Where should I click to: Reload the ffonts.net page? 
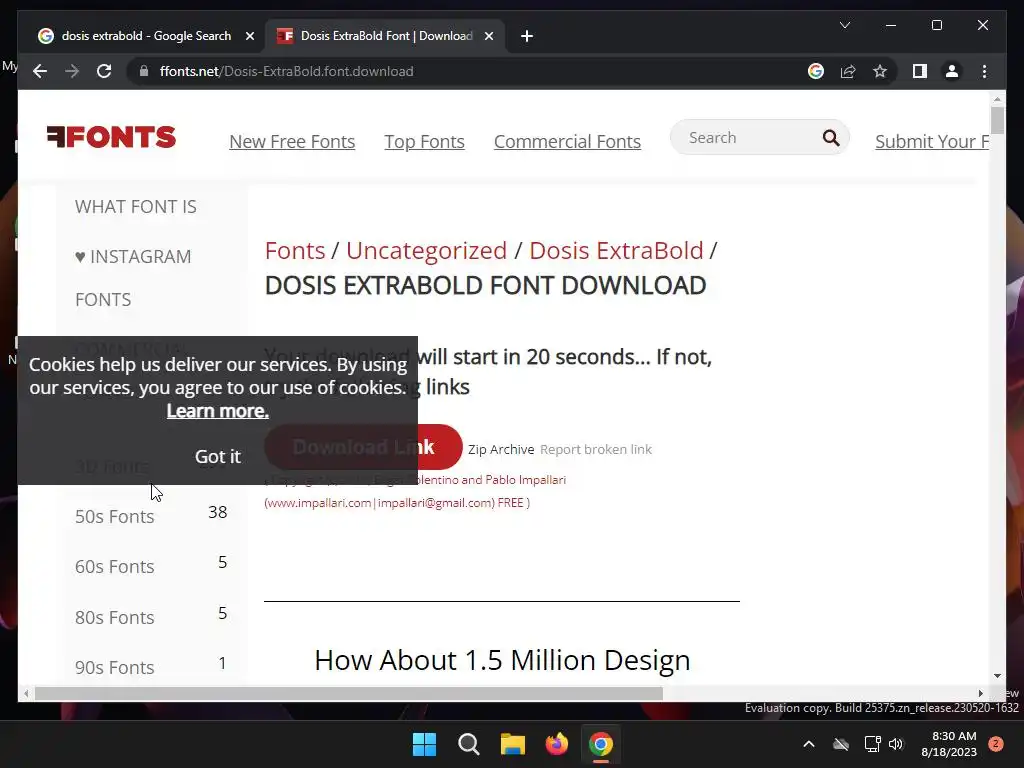pyautogui.click(x=104, y=71)
